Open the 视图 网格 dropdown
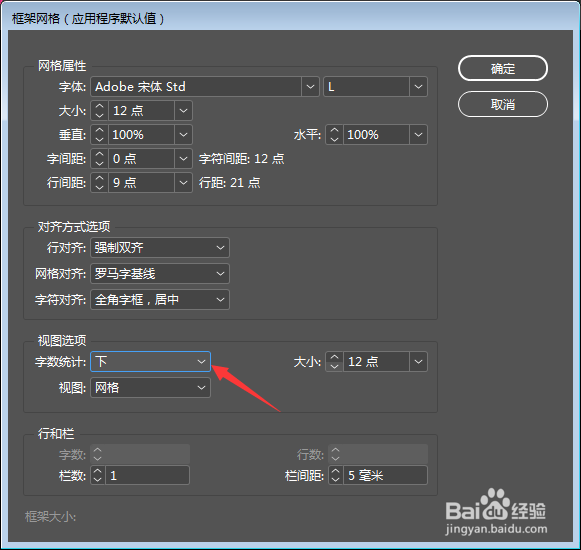 150,388
